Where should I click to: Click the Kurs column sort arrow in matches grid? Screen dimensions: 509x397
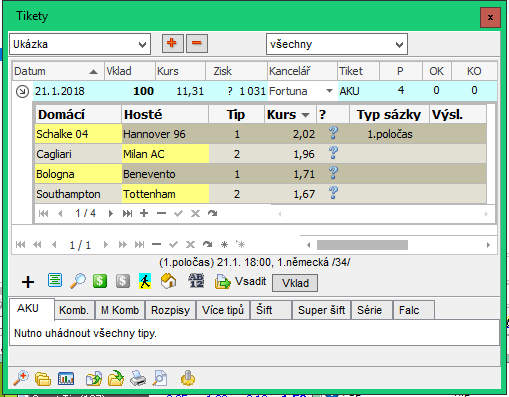305,115
